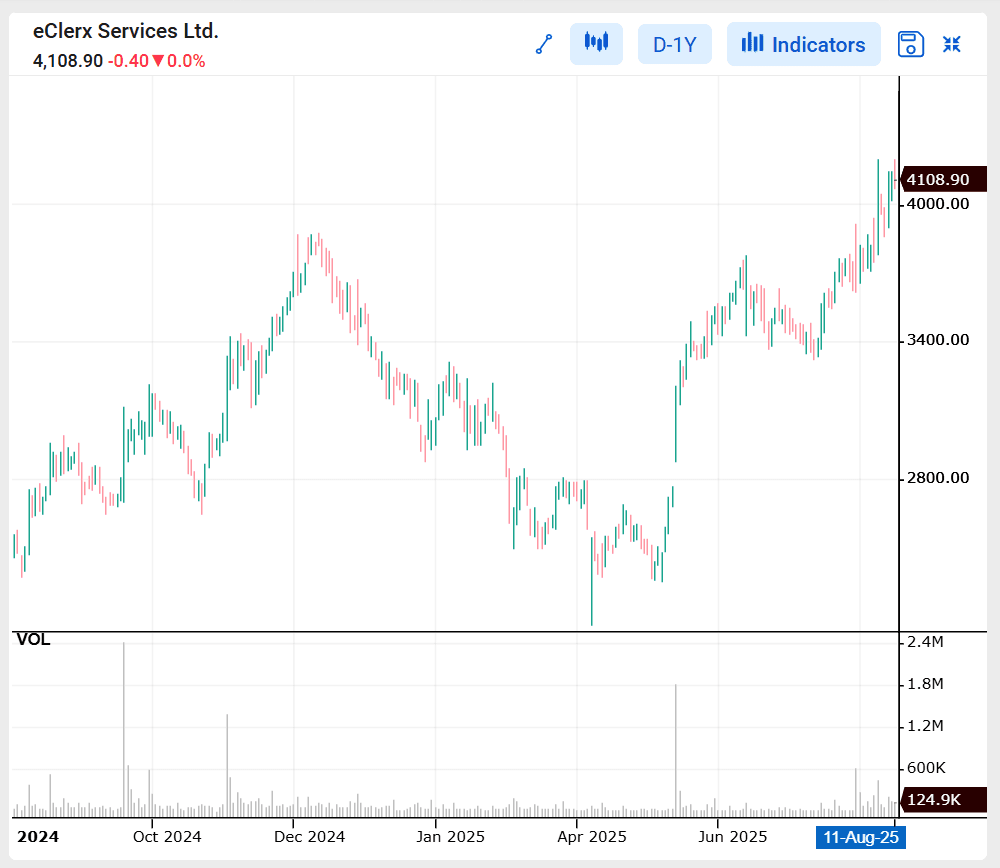Image resolution: width=1000 pixels, height=868 pixels.
Task: Click the 2800.00 price axis label
Action: (x=938, y=478)
